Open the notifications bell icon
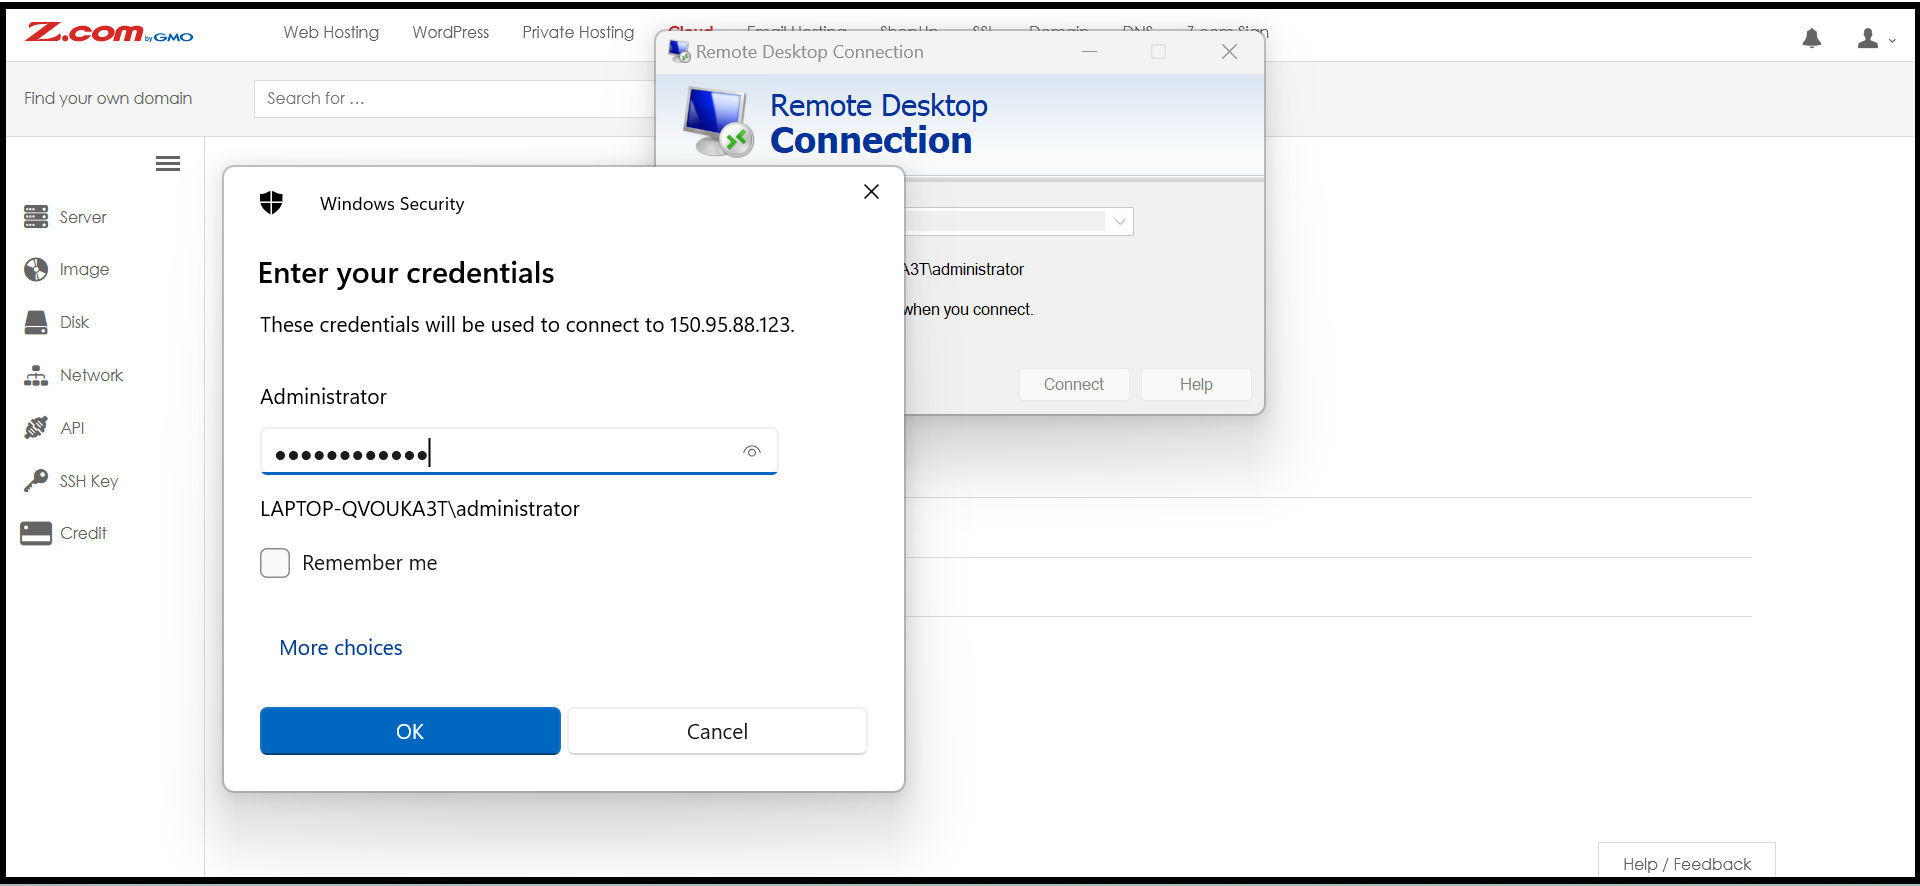Screen dimensions: 1920x886 coord(1811,39)
